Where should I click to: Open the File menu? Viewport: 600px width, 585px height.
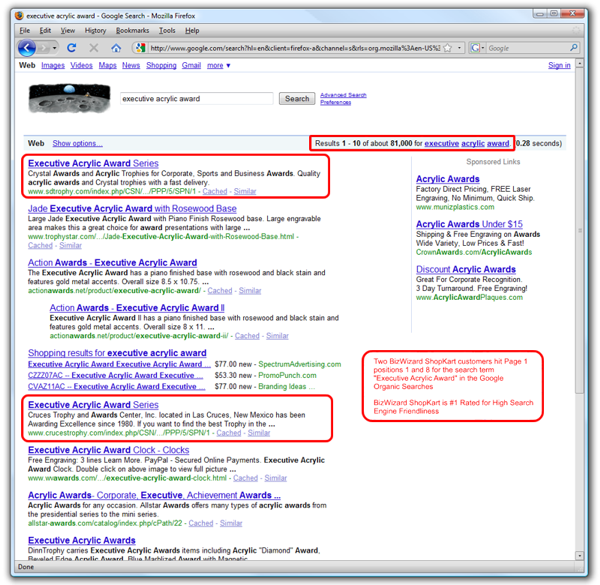click(x=24, y=31)
